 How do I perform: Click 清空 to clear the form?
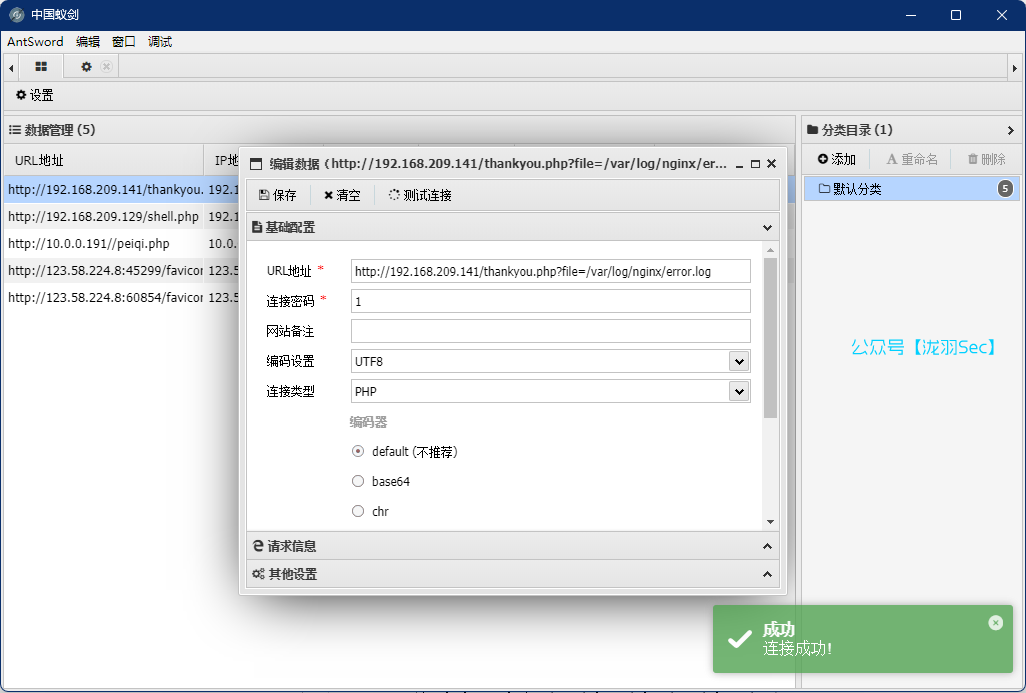point(342,196)
